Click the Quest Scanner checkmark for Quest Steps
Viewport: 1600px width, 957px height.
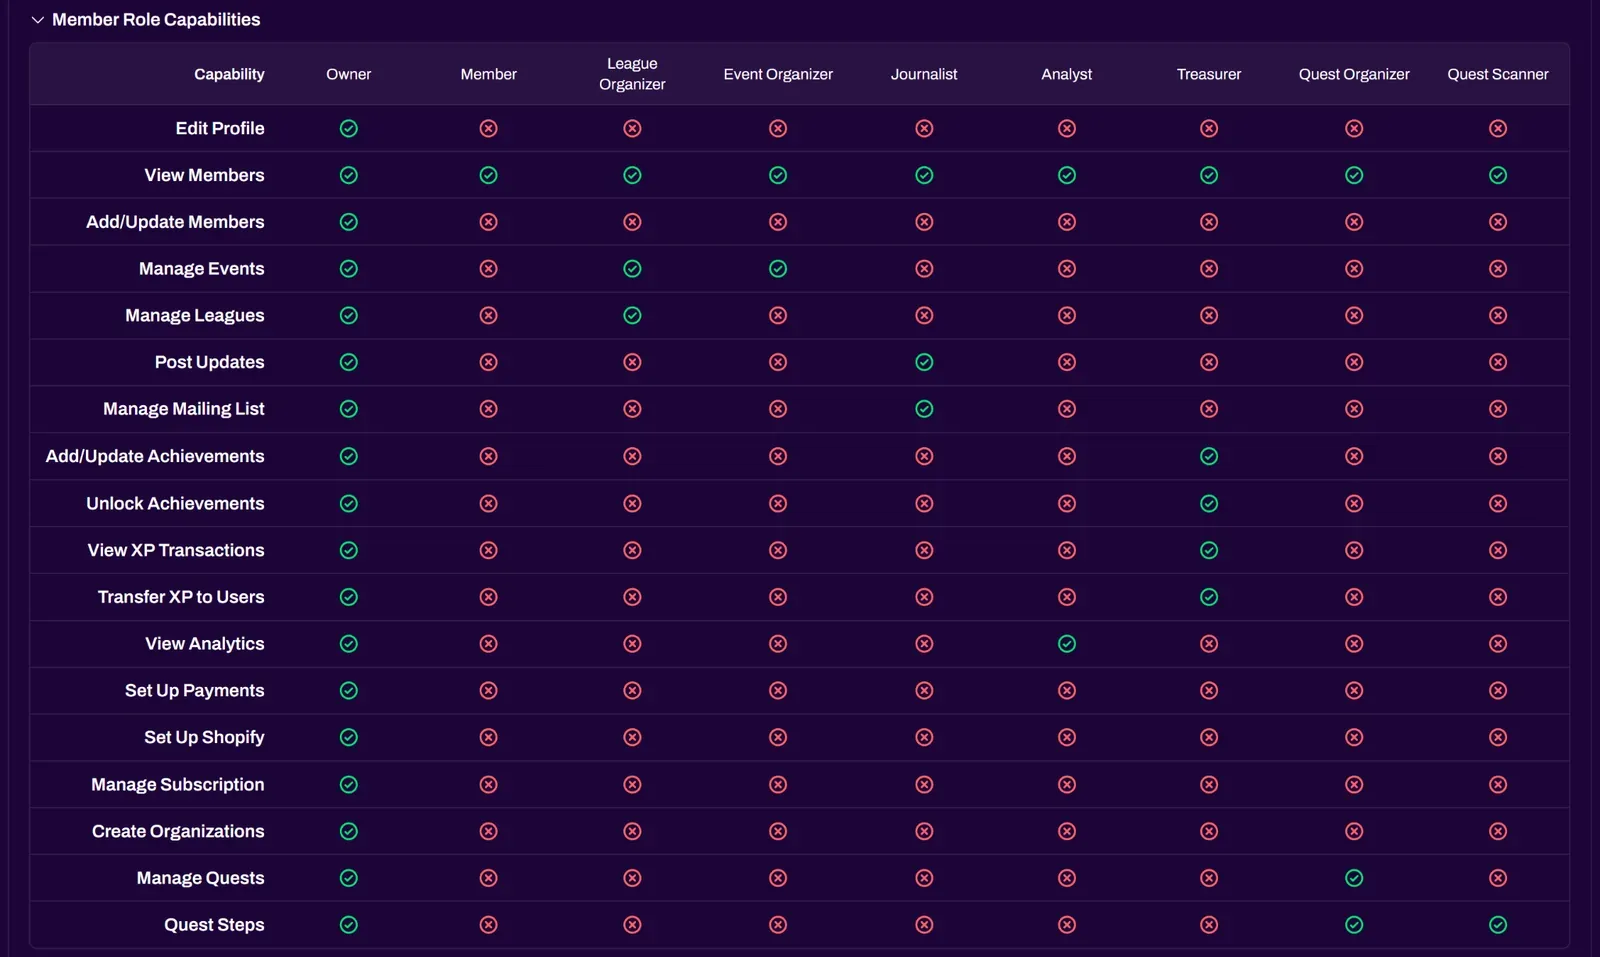pos(1497,925)
